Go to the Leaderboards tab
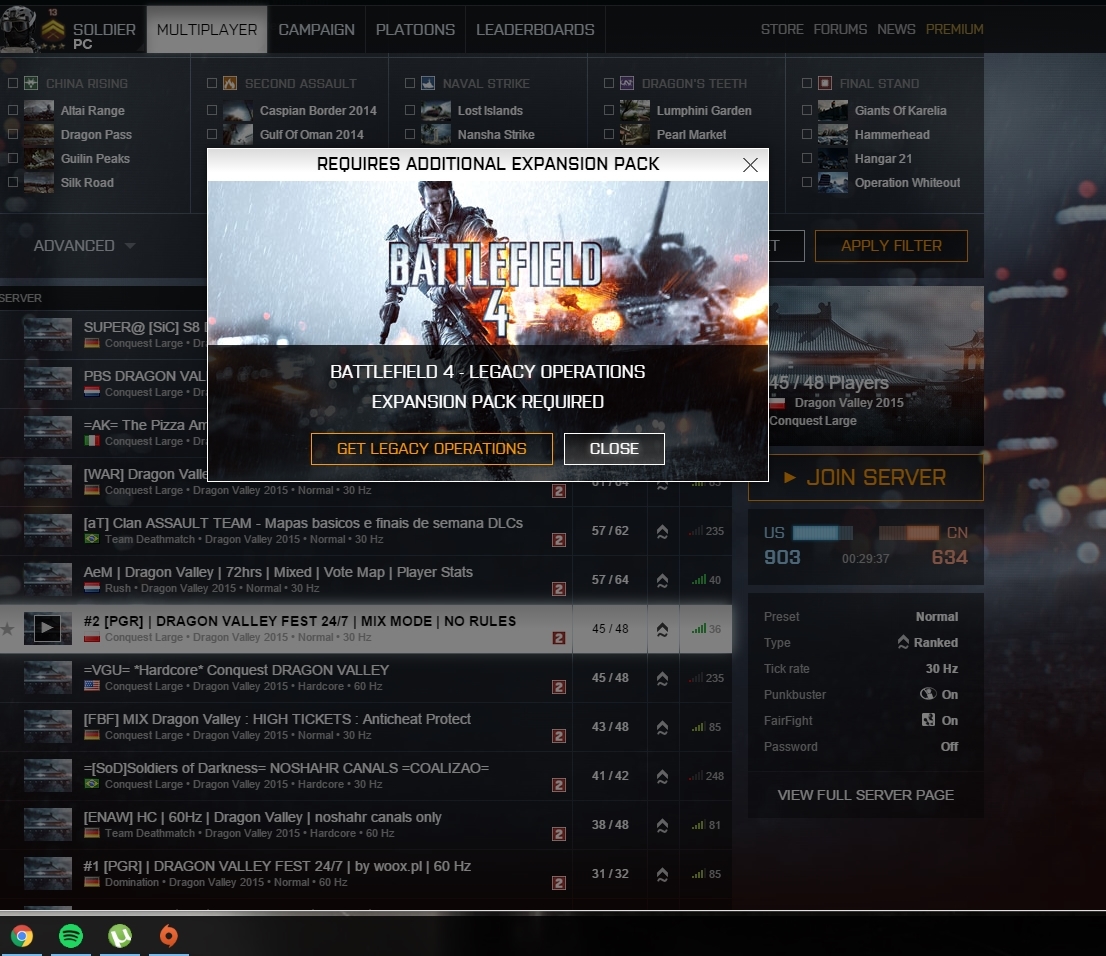This screenshot has height=956, width=1106. coord(535,30)
